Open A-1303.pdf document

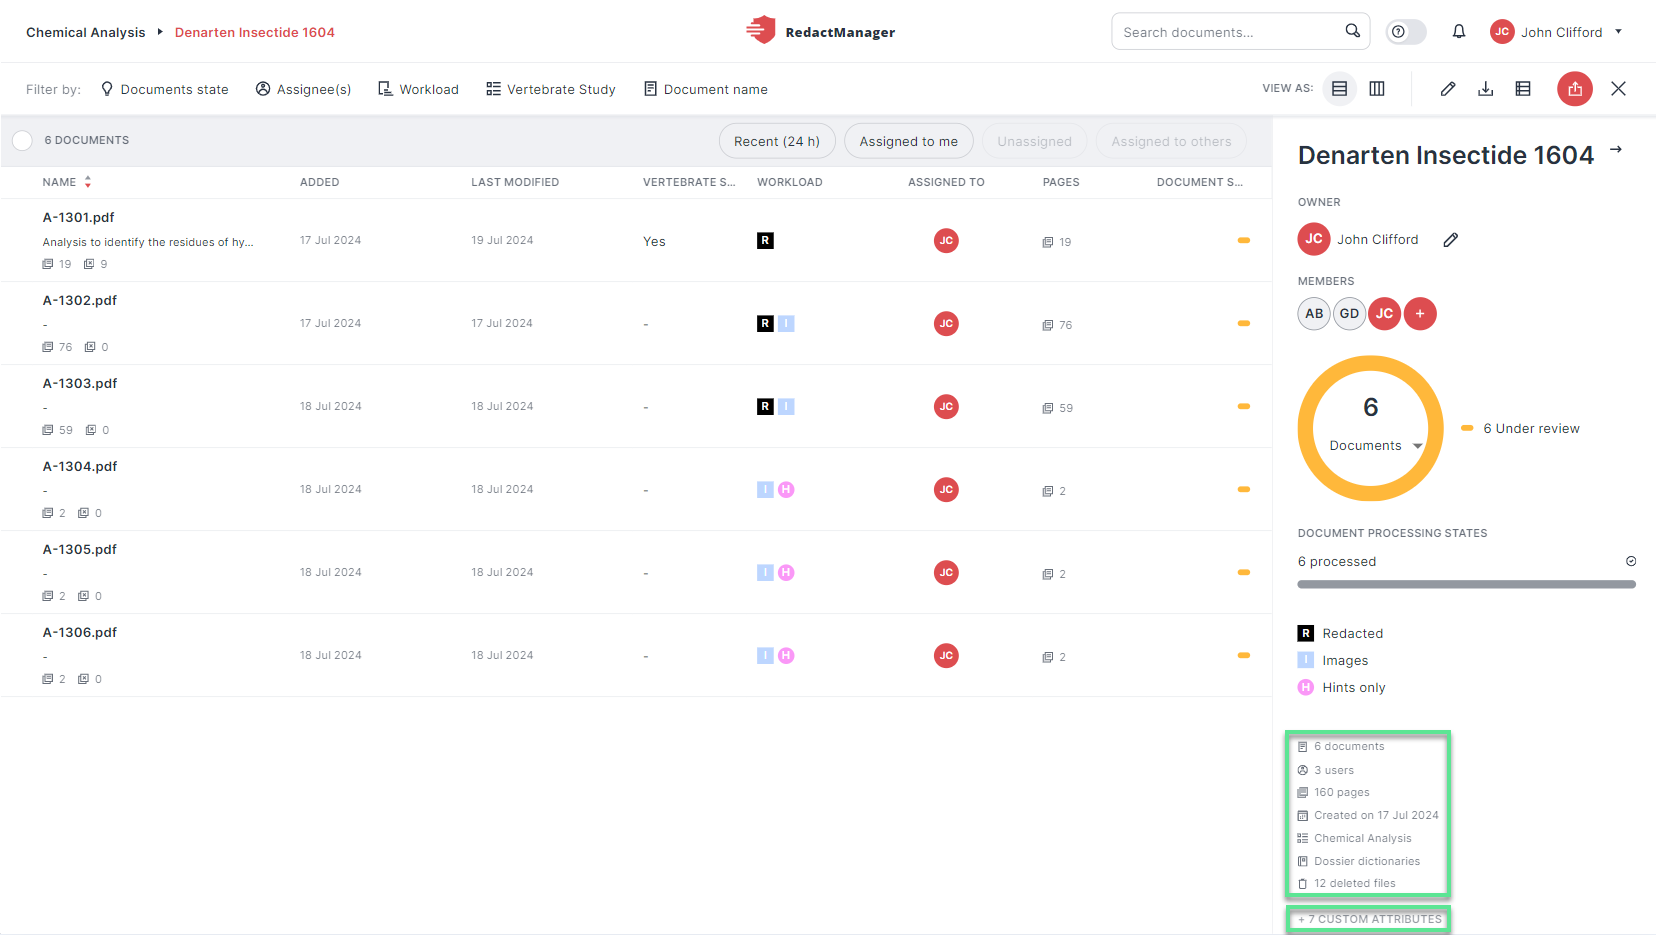(x=80, y=383)
